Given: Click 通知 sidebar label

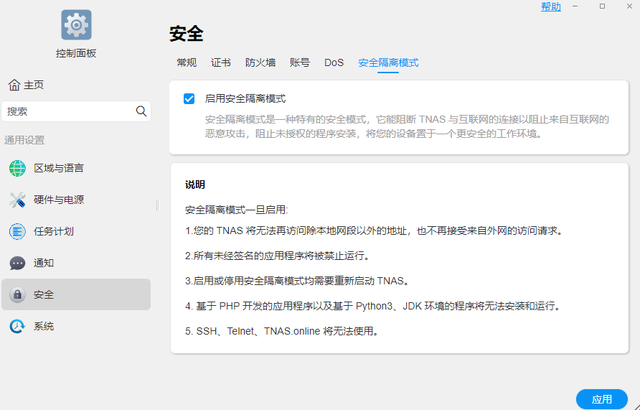Looking at the screenshot, I should (x=44, y=263).
